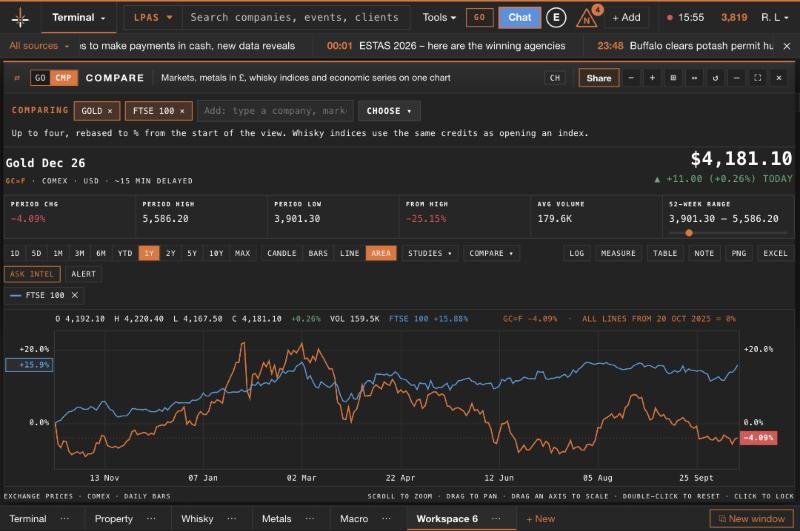Viewport: 800px width, 531px height.
Task: Open the ellipsis menu on the Terminal tab
Action: 65,518
